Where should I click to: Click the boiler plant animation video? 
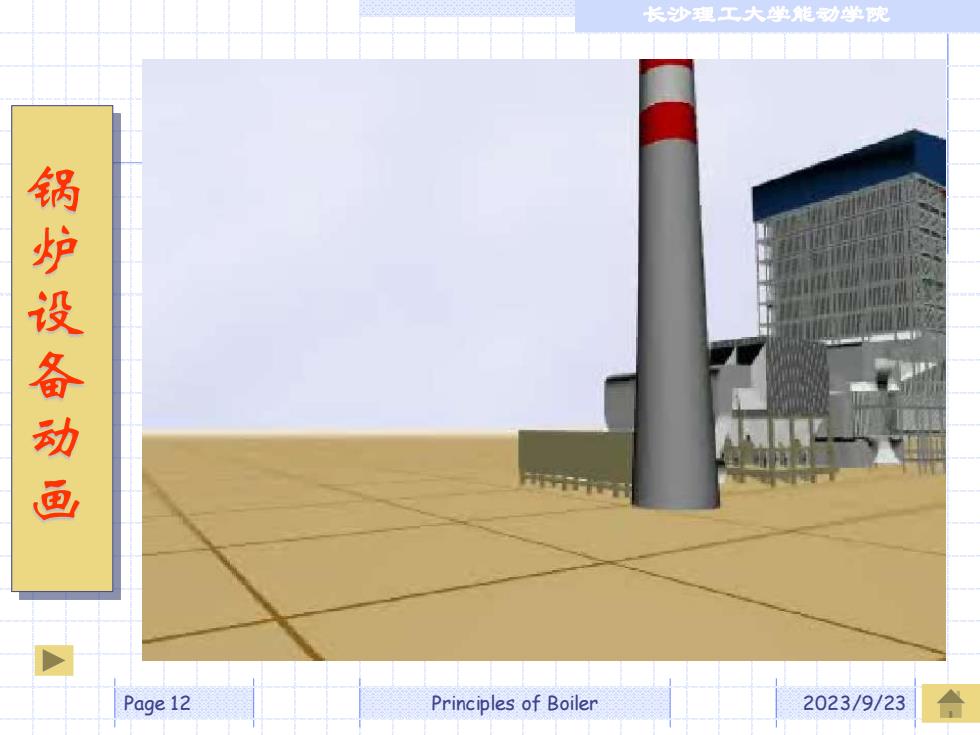click(x=544, y=359)
